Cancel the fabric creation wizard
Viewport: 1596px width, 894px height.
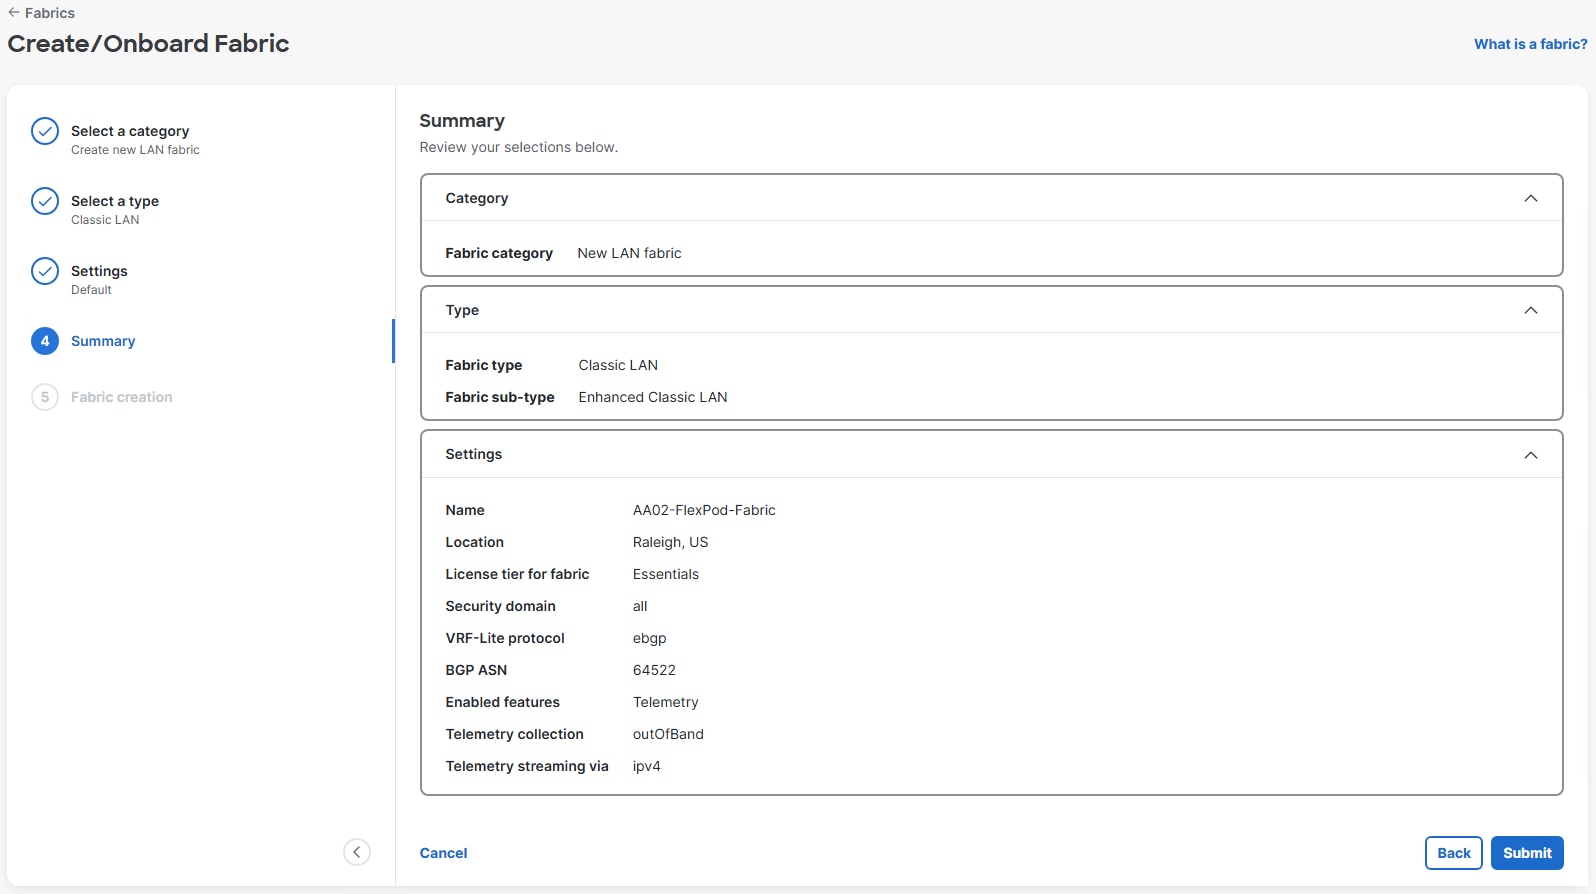443,853
